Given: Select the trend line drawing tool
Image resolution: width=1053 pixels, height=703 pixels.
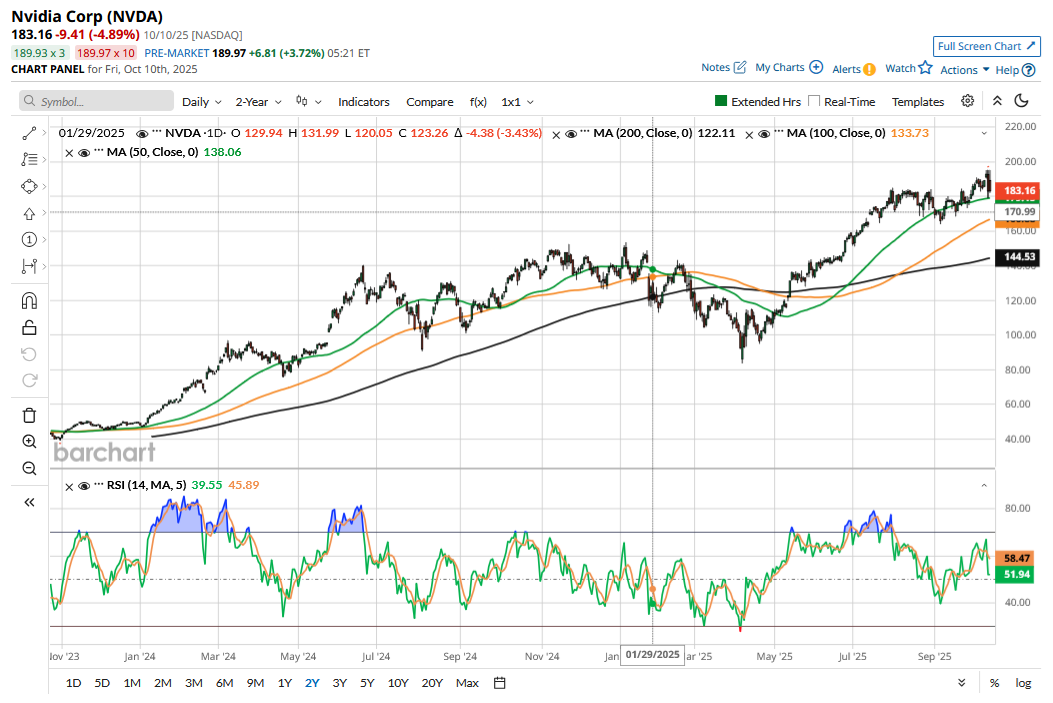Looking at the screenshot, I should pyautogui.click(x=29, y=132).
